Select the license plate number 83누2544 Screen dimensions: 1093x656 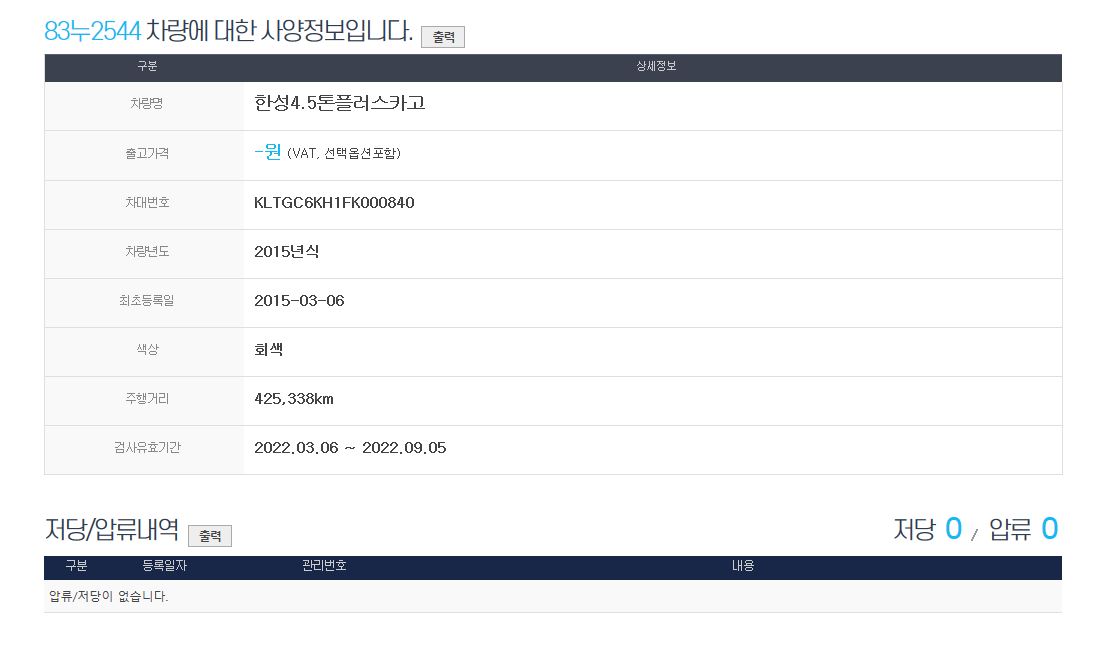point(93,31)
